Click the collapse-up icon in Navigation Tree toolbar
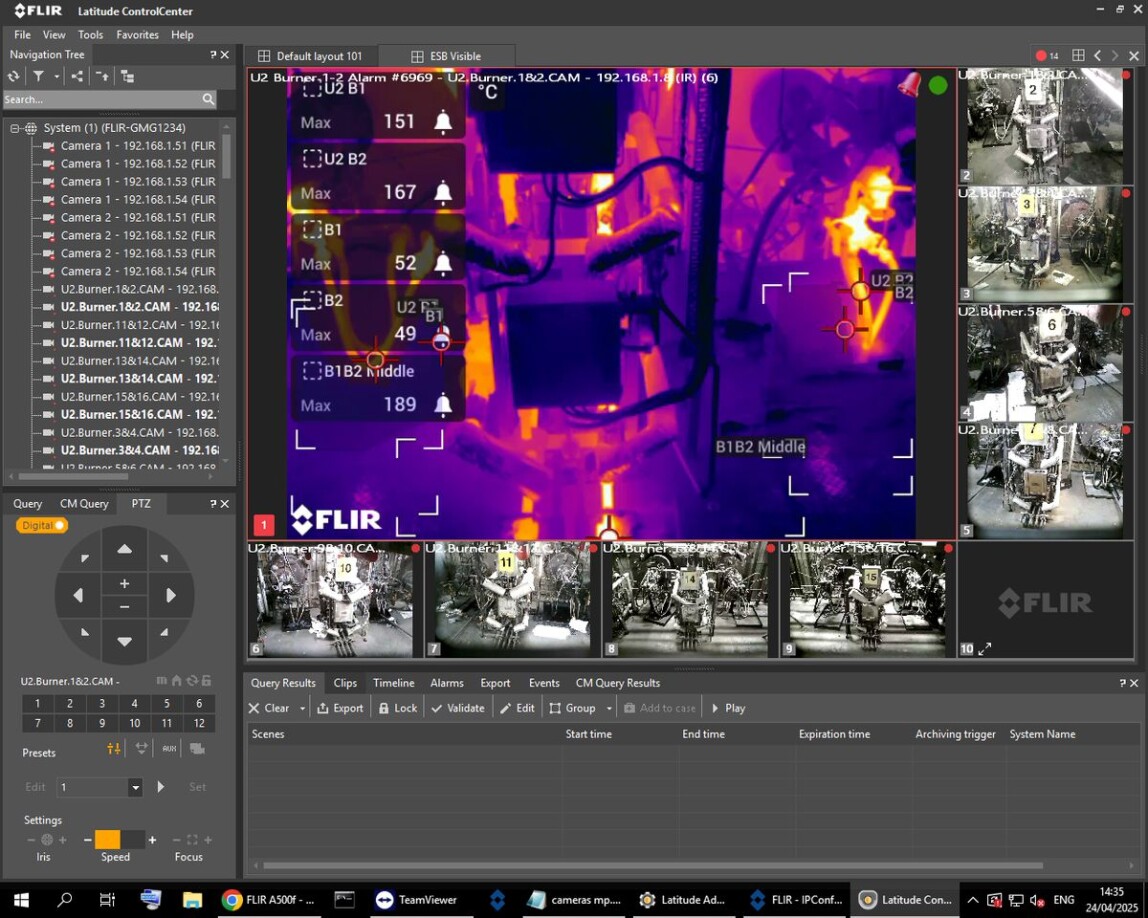This screenshot has width=1148, height=918. pos(102,76)
